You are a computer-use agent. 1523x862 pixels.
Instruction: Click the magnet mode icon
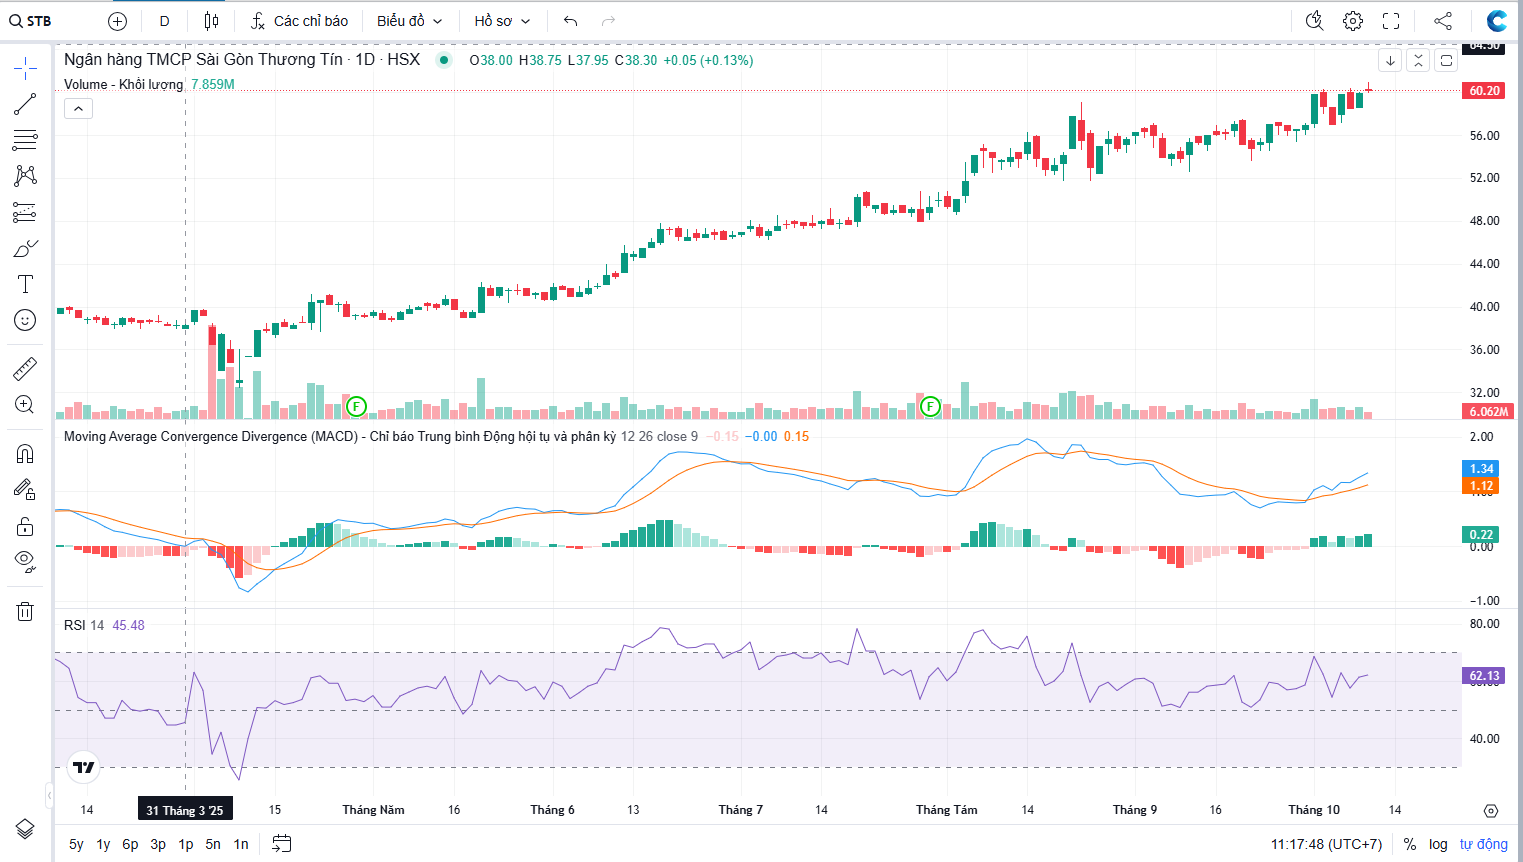point(25,454)
